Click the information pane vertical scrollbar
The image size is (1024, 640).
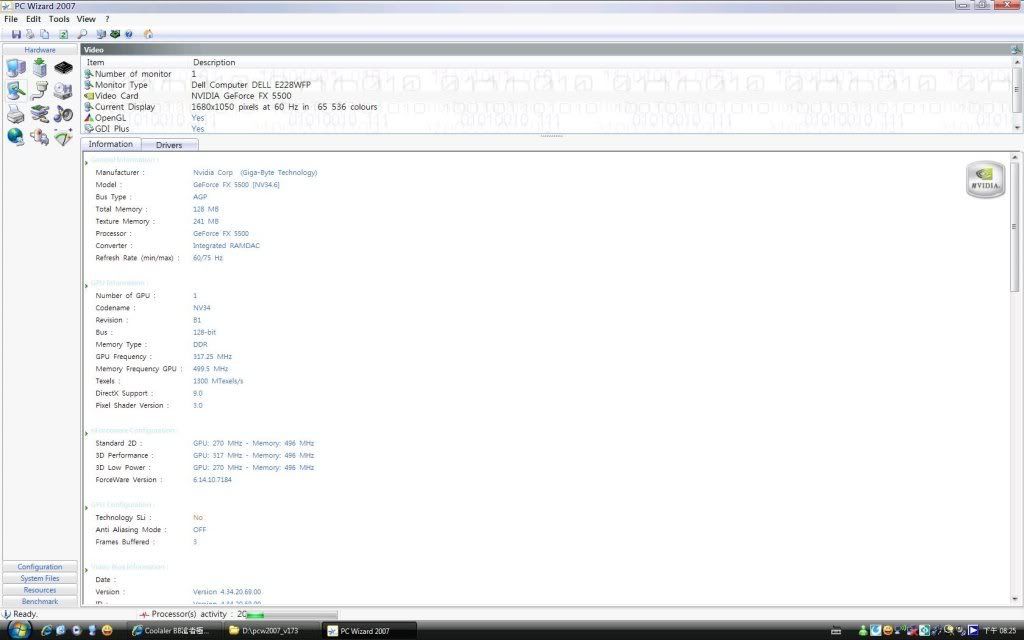tap(1015, 379)
